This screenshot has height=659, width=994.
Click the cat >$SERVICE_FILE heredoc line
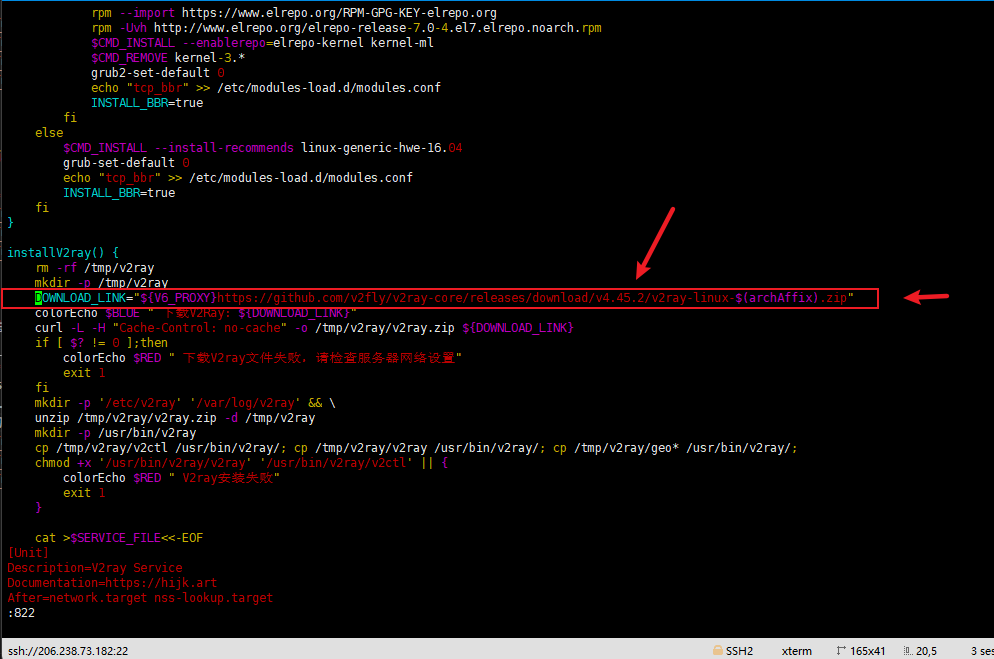click(x=119, y=538)
